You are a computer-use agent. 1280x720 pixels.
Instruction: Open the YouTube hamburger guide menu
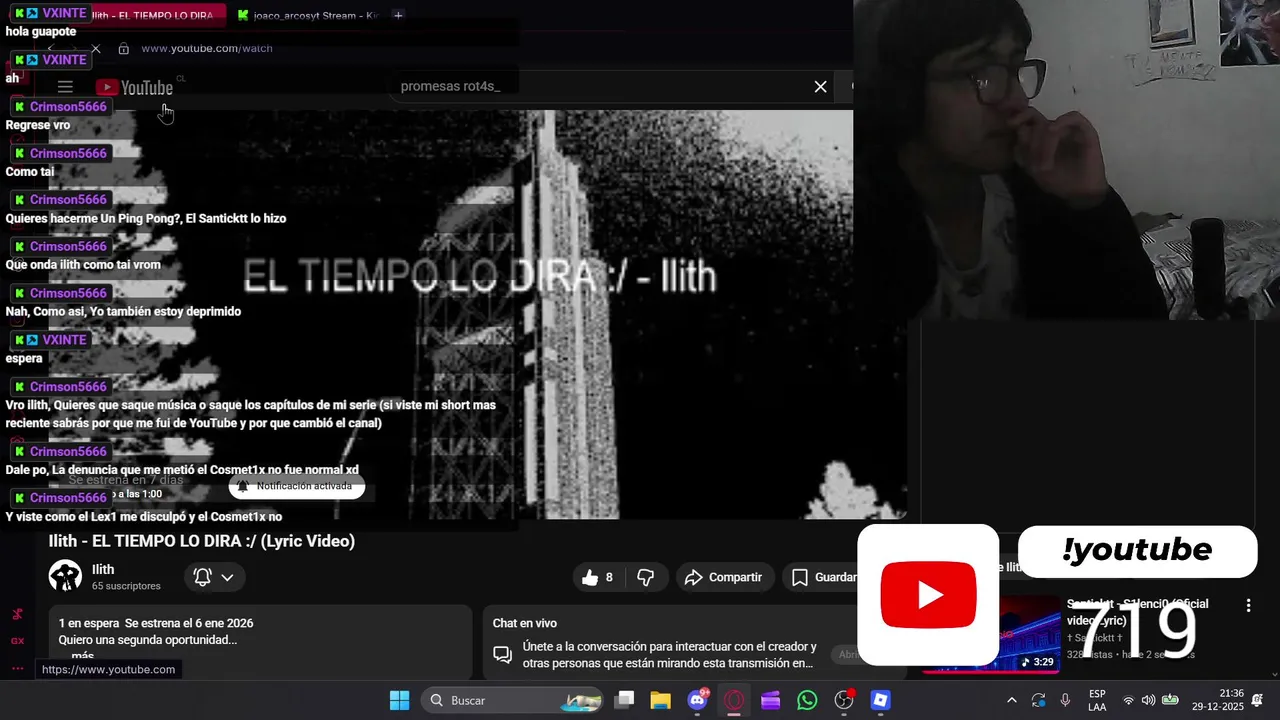click(x=65, y=87)
